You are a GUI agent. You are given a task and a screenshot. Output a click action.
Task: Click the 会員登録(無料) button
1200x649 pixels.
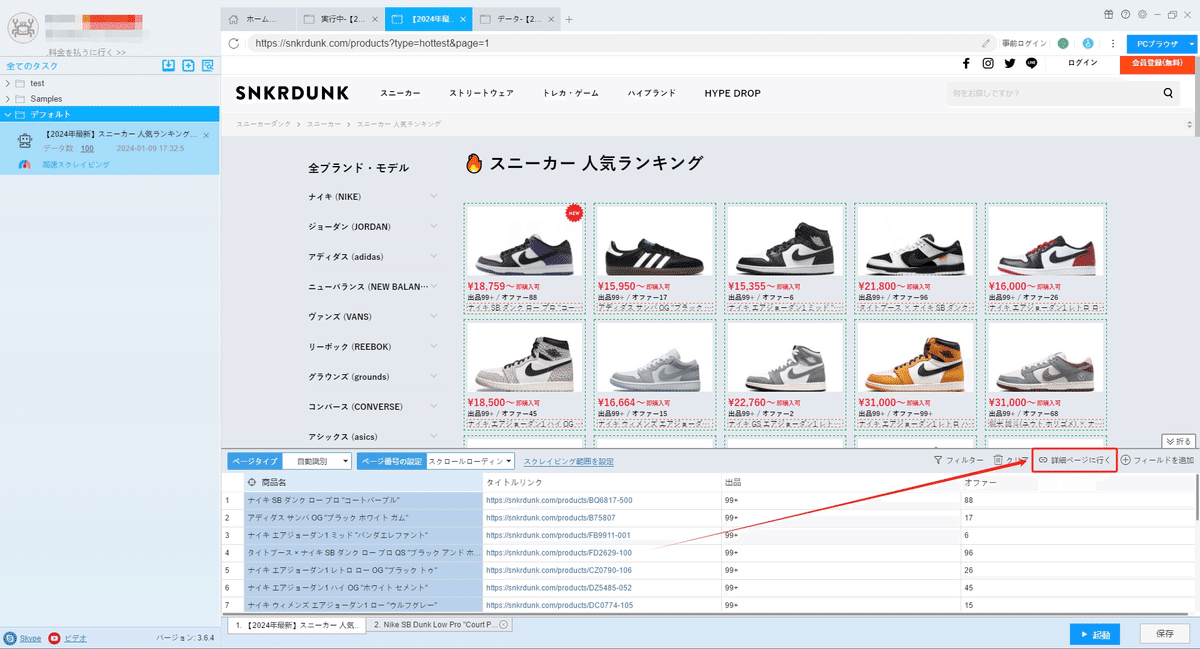(x=1159, y=63)
